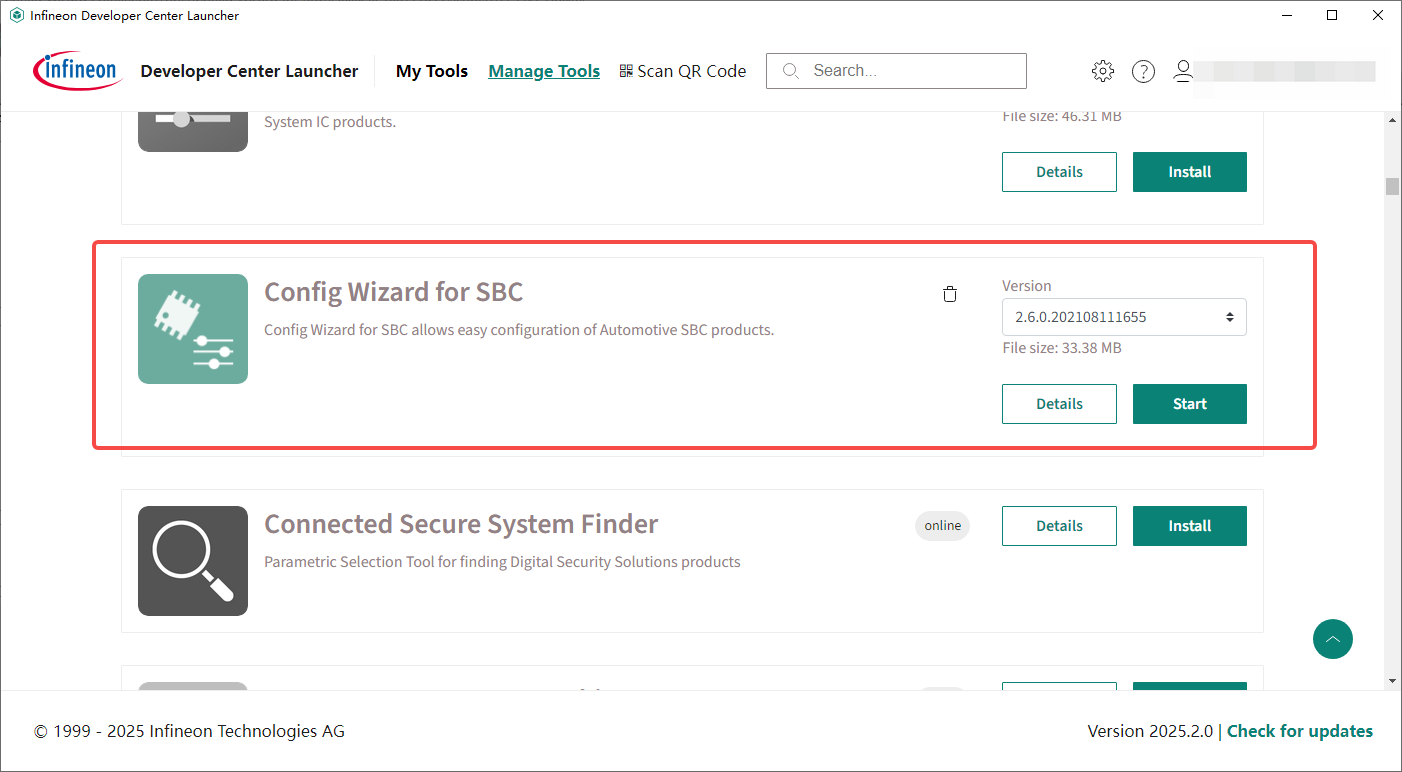The height and width of the screenshot is (772, 1402).
Task: Maximize the launcher window
Action: [1332, 15]
